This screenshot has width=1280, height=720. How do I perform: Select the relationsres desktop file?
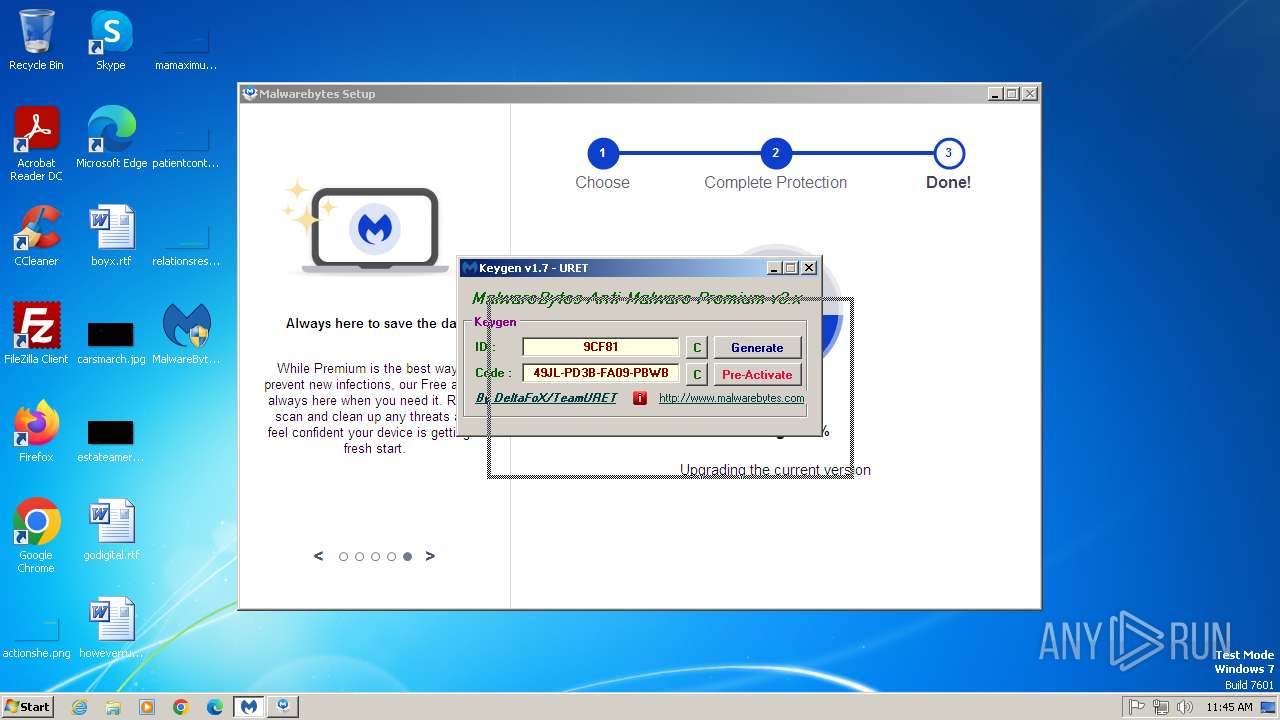pos(186,242)
